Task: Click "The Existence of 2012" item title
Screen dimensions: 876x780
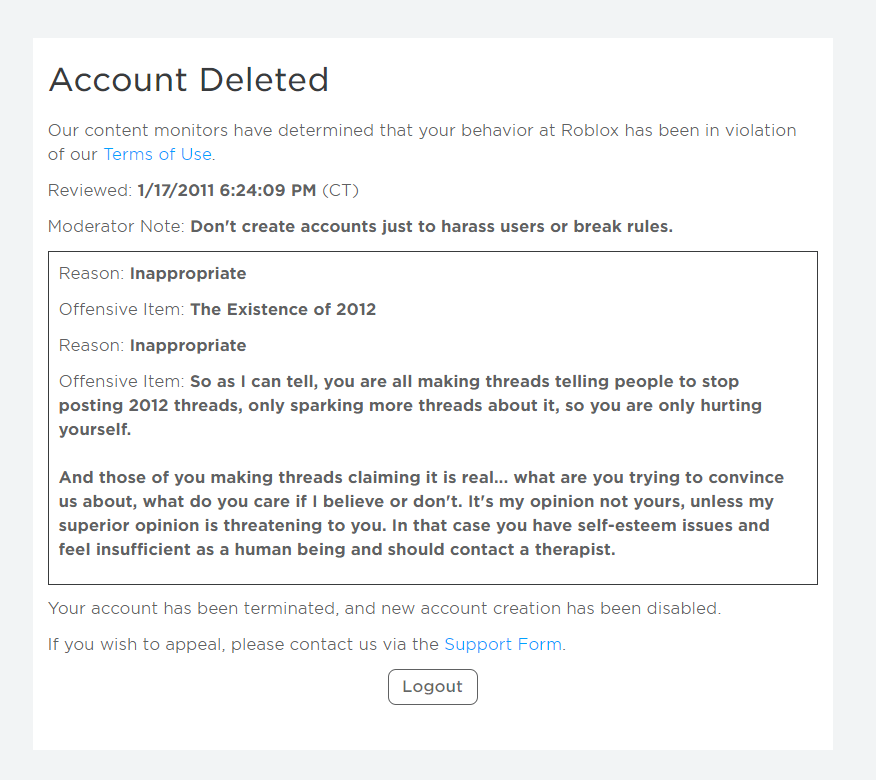Action: (283, 309)
